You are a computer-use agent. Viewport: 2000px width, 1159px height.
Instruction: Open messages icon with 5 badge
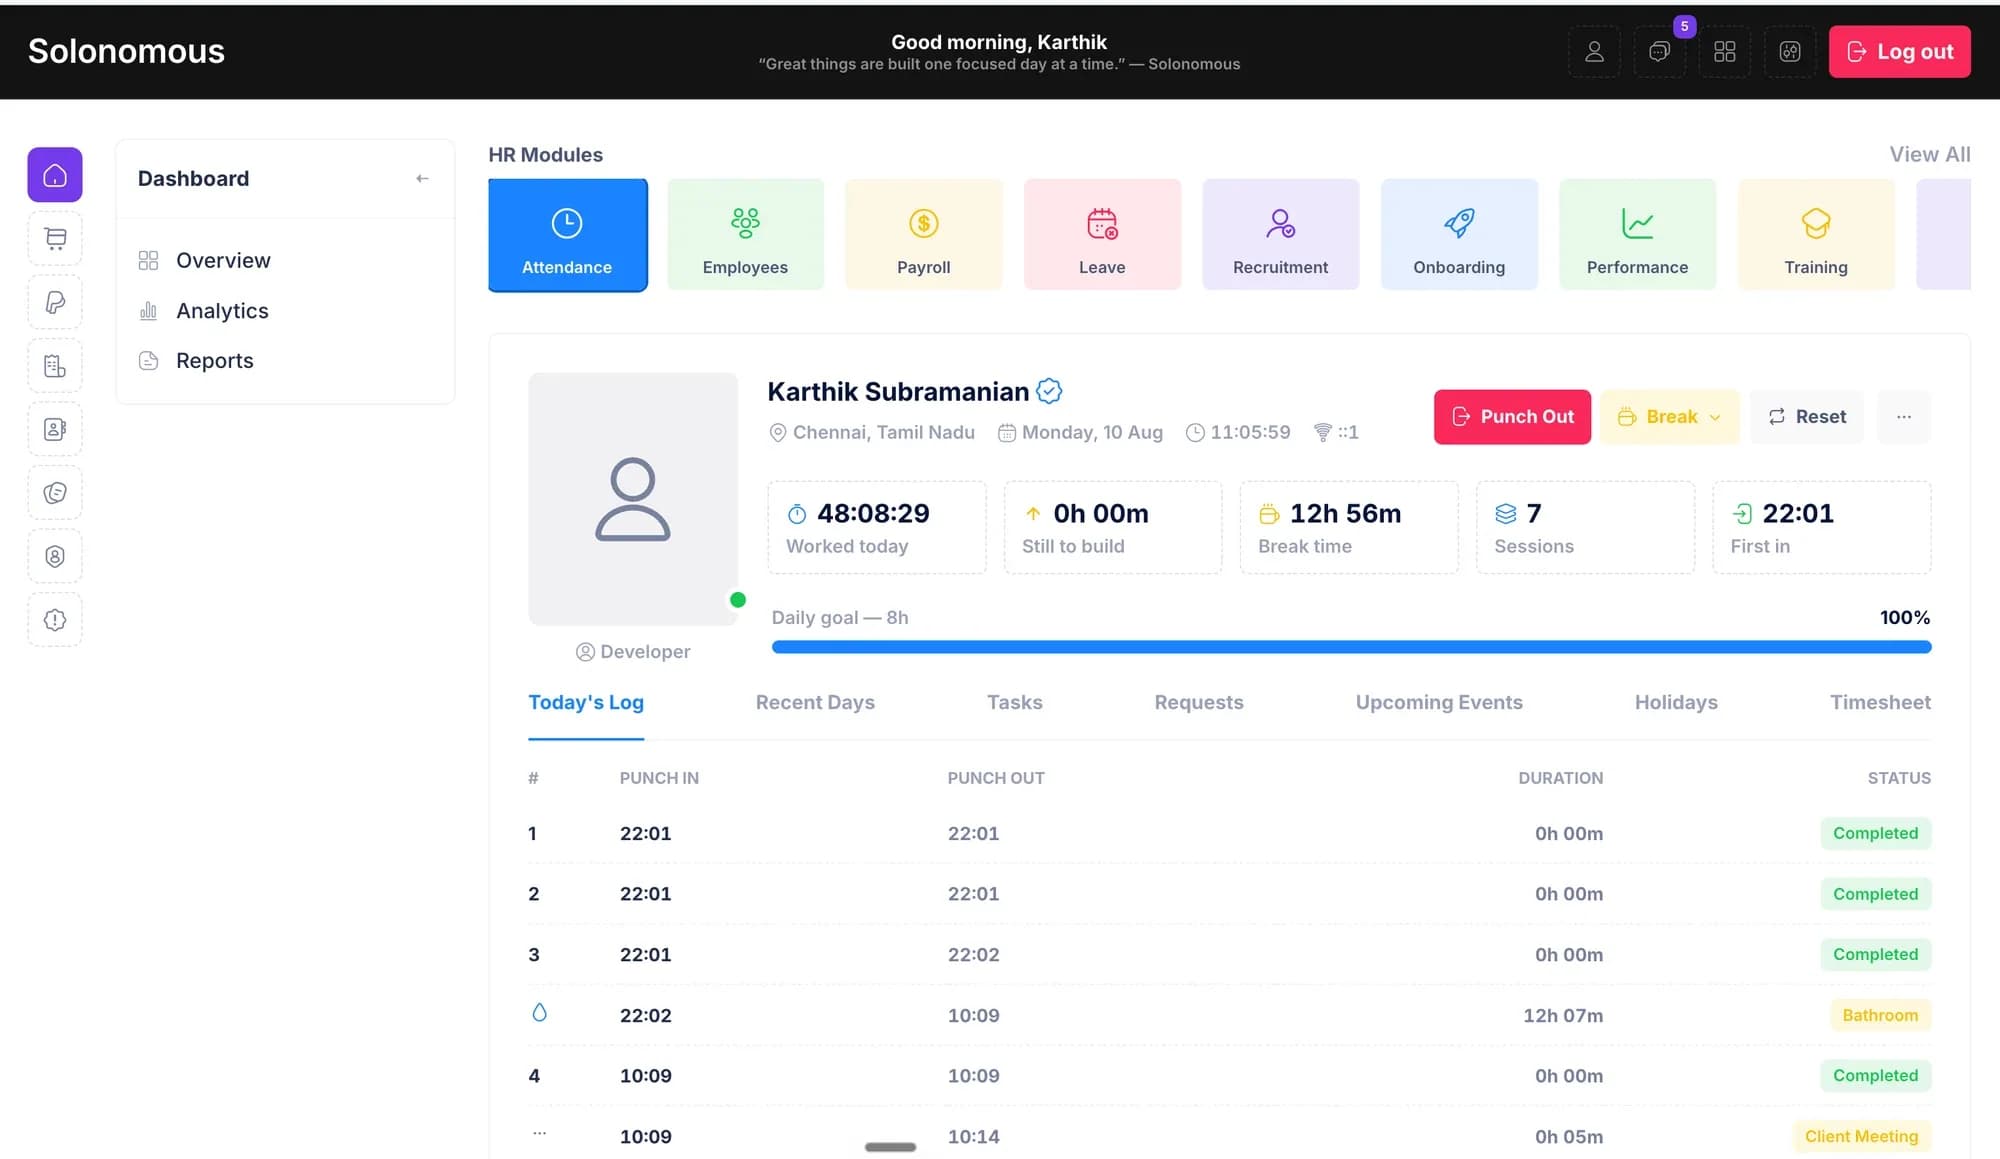pyautogui.click(x=1660, y=52)
